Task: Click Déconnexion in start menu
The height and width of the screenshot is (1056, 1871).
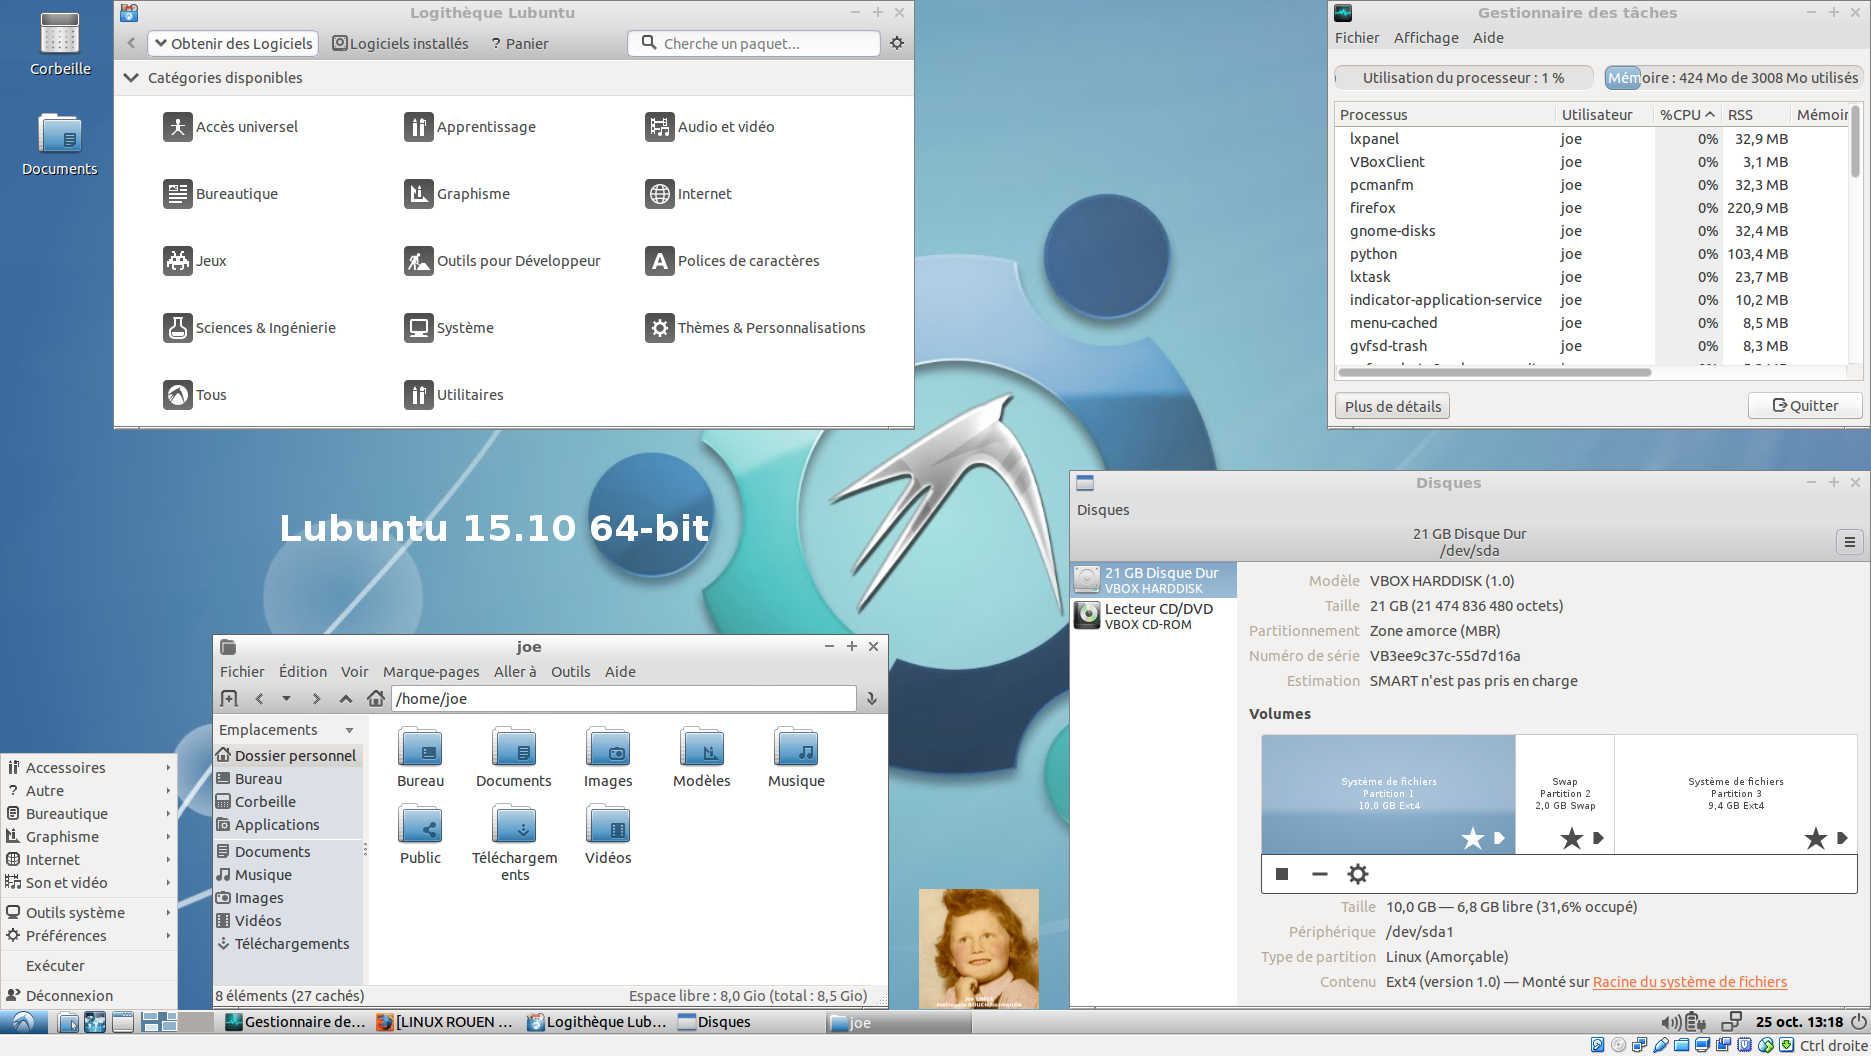Action: pyautogui.click(x=90, y=996)
